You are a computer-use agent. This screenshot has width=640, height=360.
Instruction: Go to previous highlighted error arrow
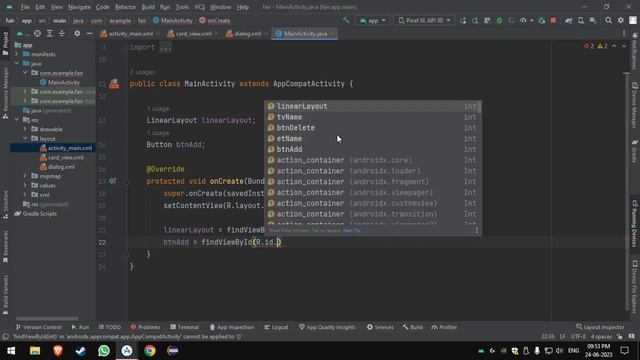(x=614, y=46)
